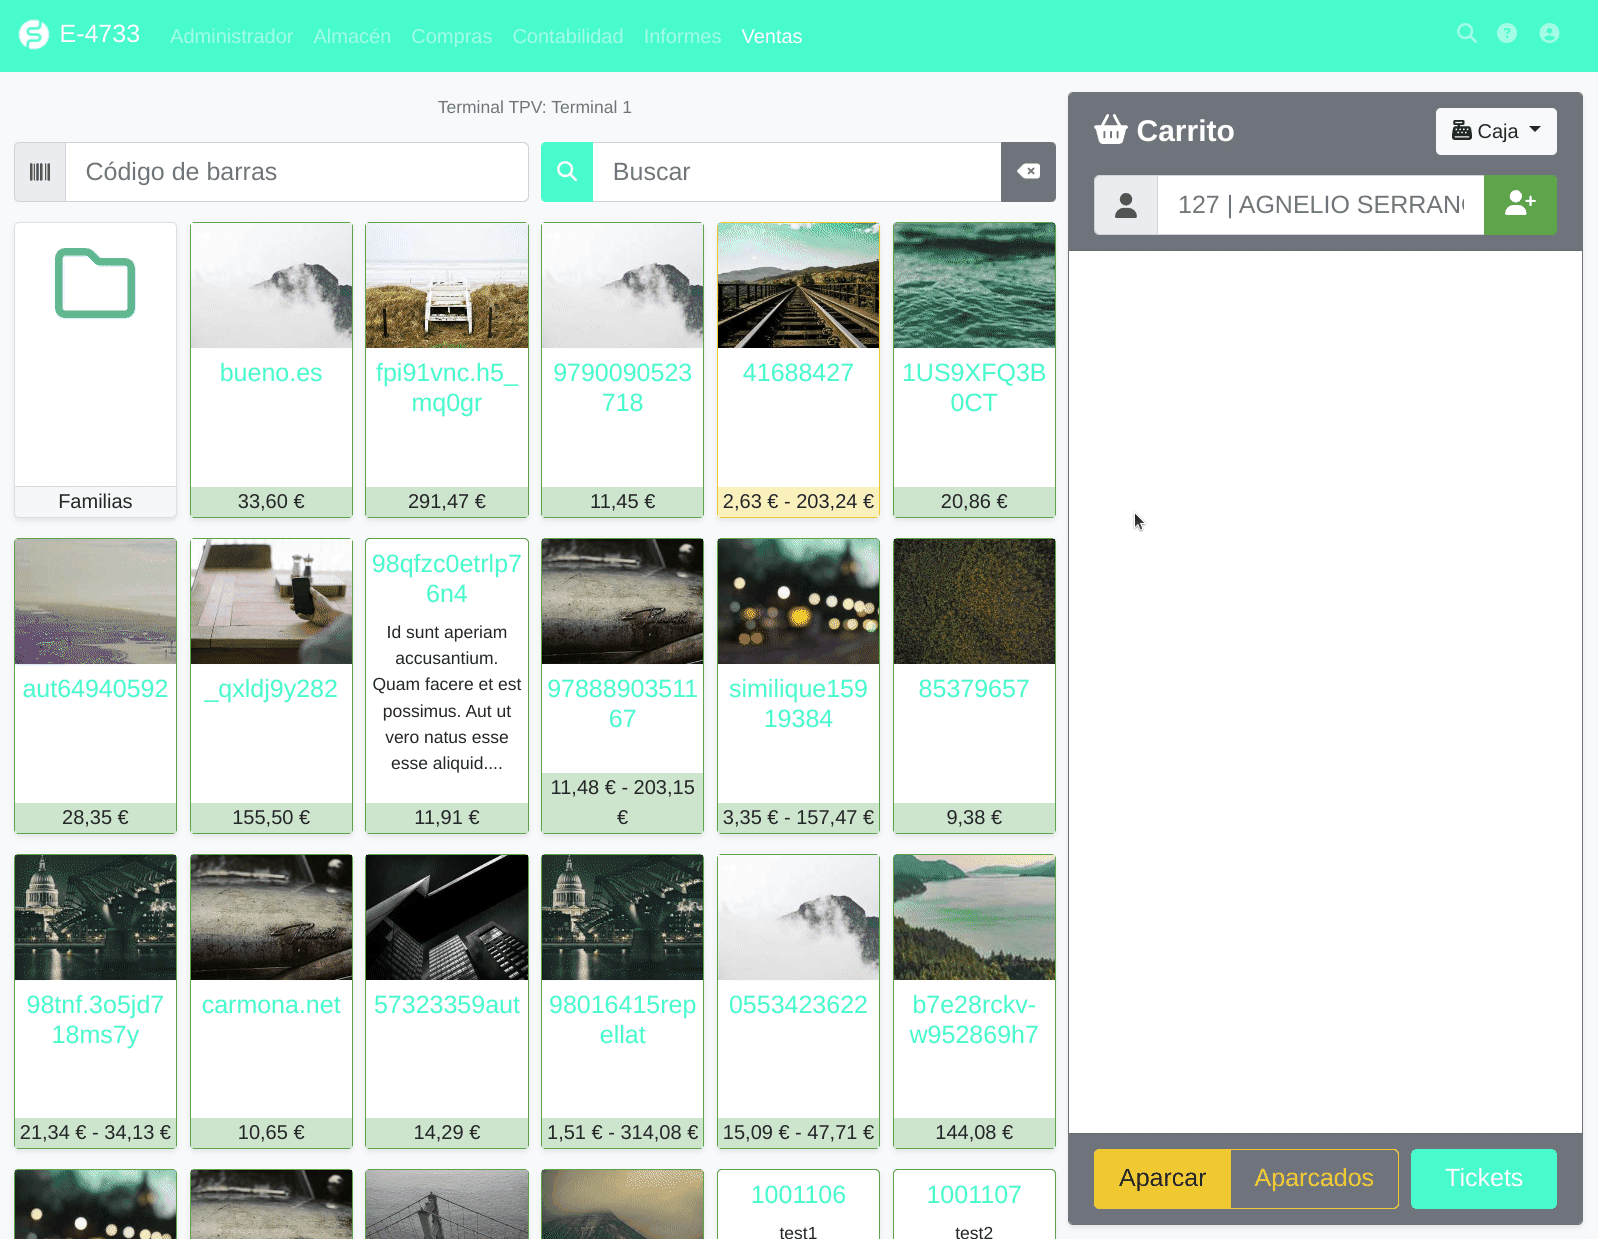This screenshot has width=1598, height=1239.
Task: Click the price 28,35 €
Action: point(95,817)
